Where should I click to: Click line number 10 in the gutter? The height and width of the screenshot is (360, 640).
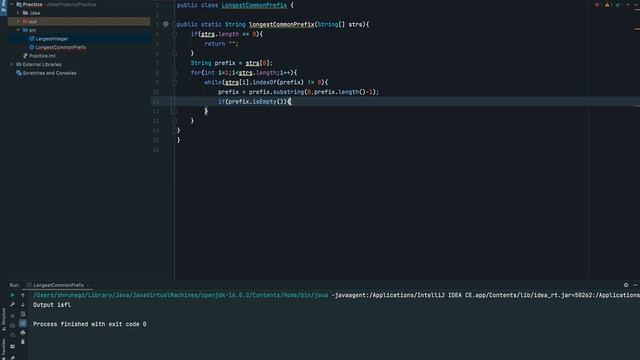click(156, 92)
